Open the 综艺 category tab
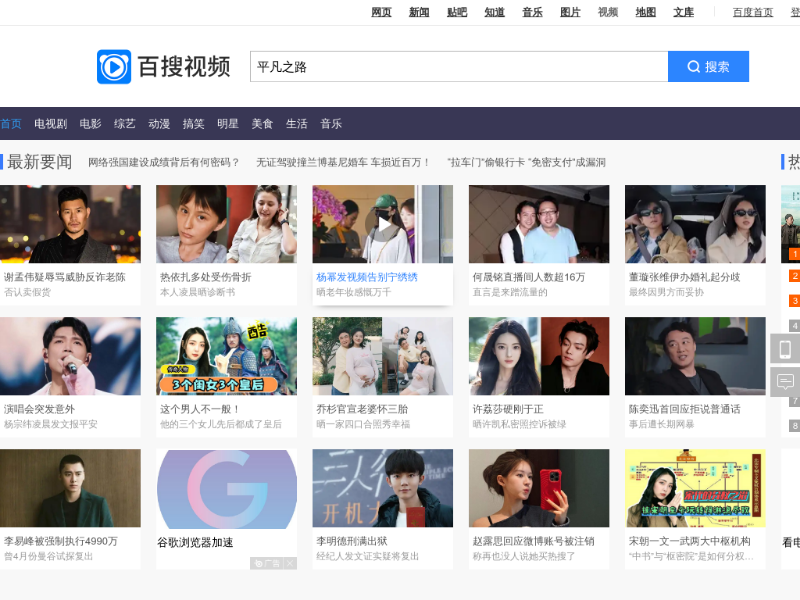This screenshot has width=800, height=600. pyautogui.click(x=124, y=124)
